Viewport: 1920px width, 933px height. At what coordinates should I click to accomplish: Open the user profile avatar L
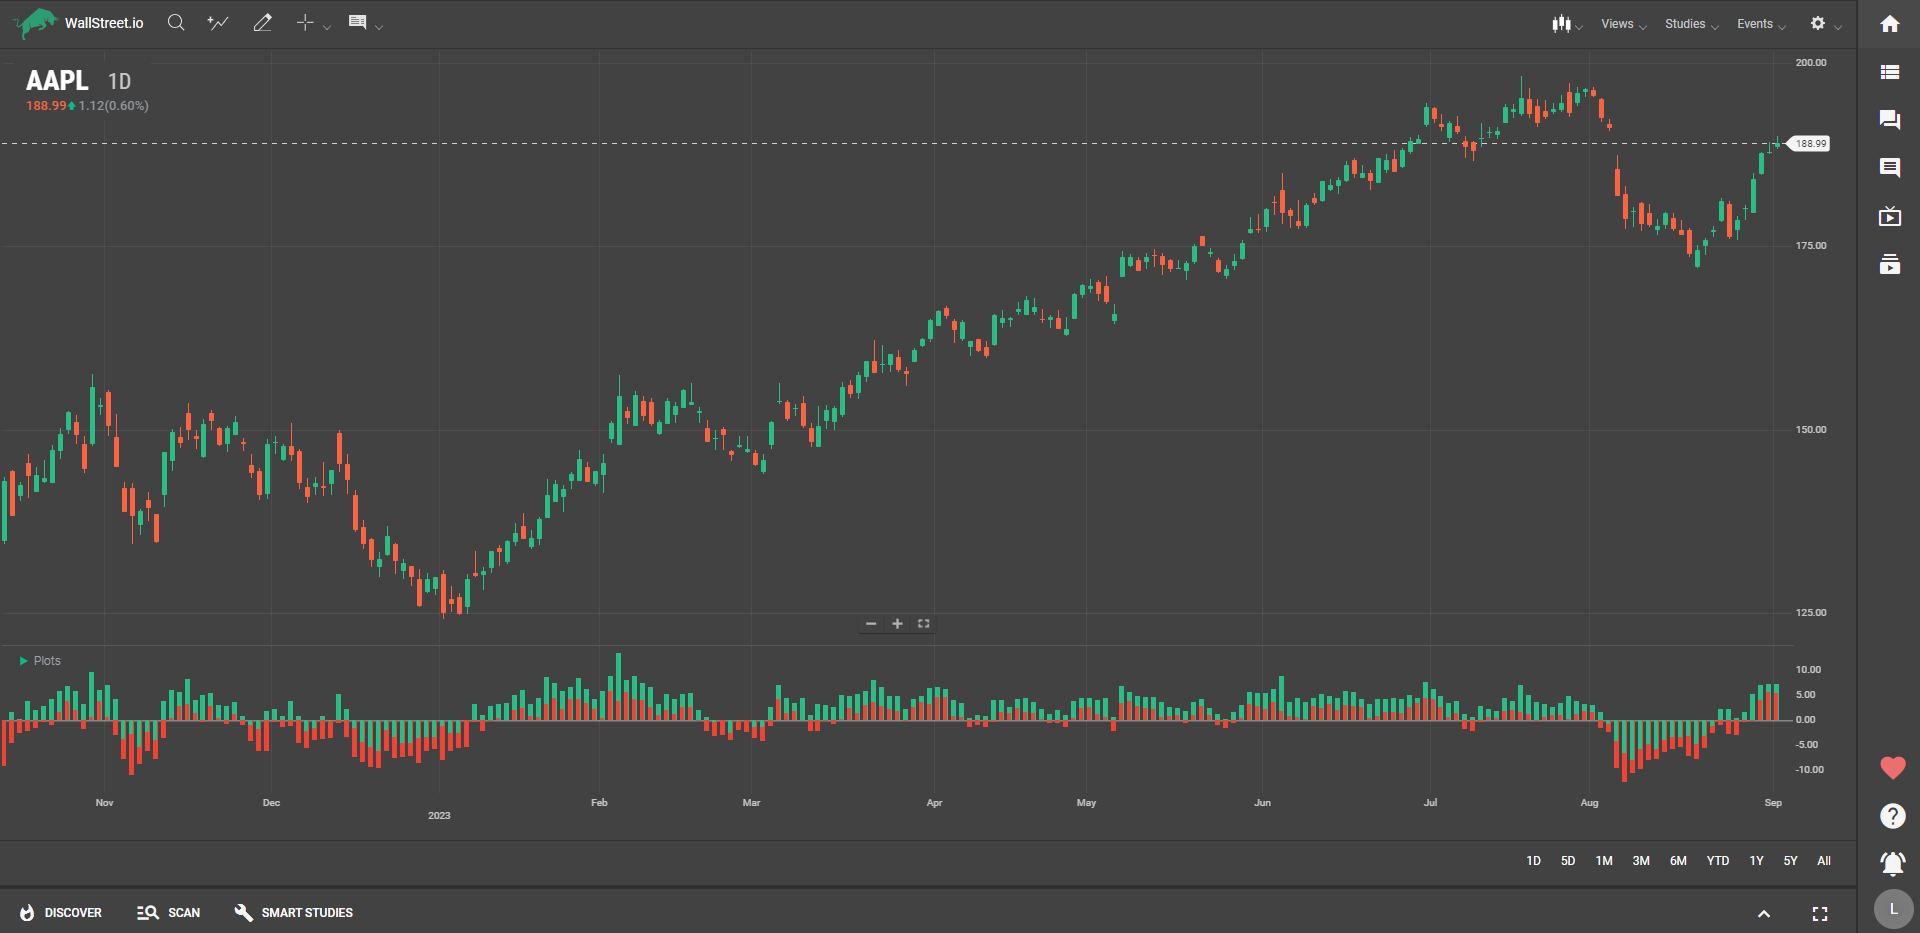pos(1893,909)
